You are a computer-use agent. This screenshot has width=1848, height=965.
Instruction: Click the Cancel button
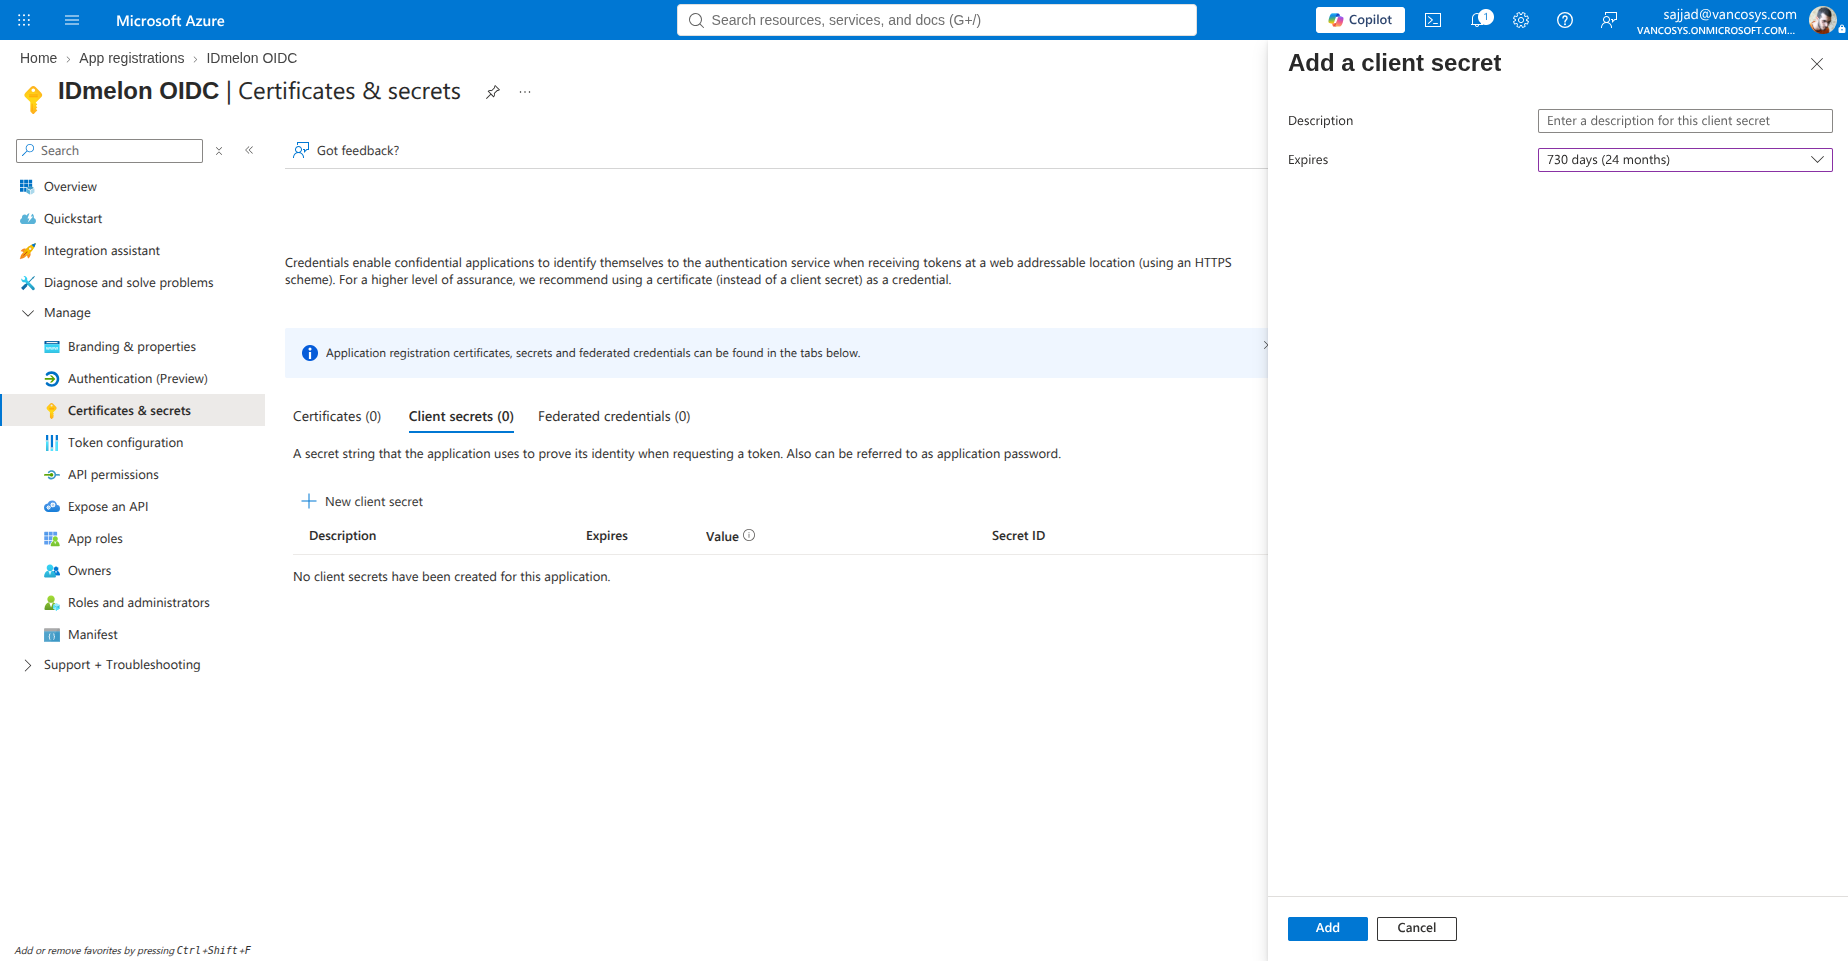coord(1416,929)
